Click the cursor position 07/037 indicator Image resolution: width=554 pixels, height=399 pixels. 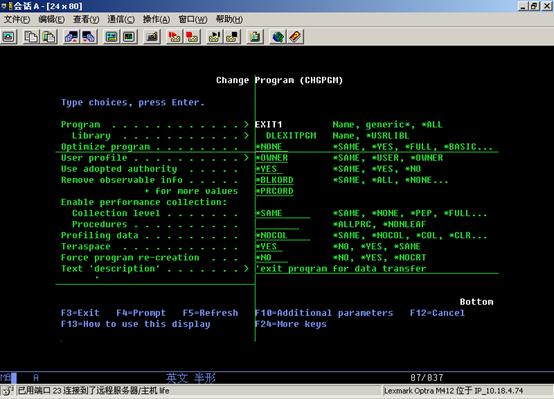tap(426, 378)
